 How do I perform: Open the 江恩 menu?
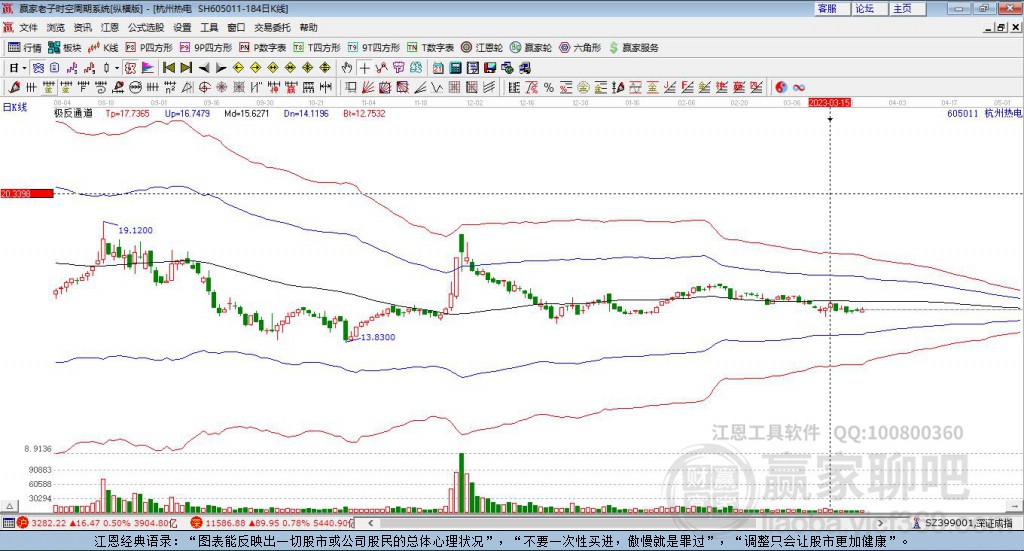110,27
